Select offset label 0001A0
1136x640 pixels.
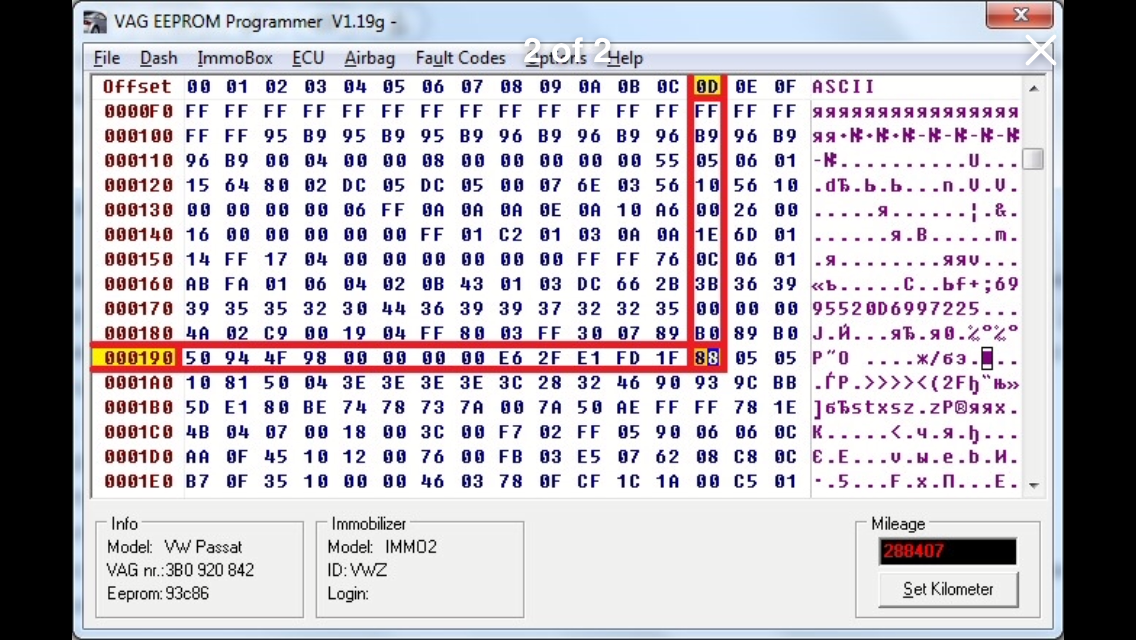point(138,383)
